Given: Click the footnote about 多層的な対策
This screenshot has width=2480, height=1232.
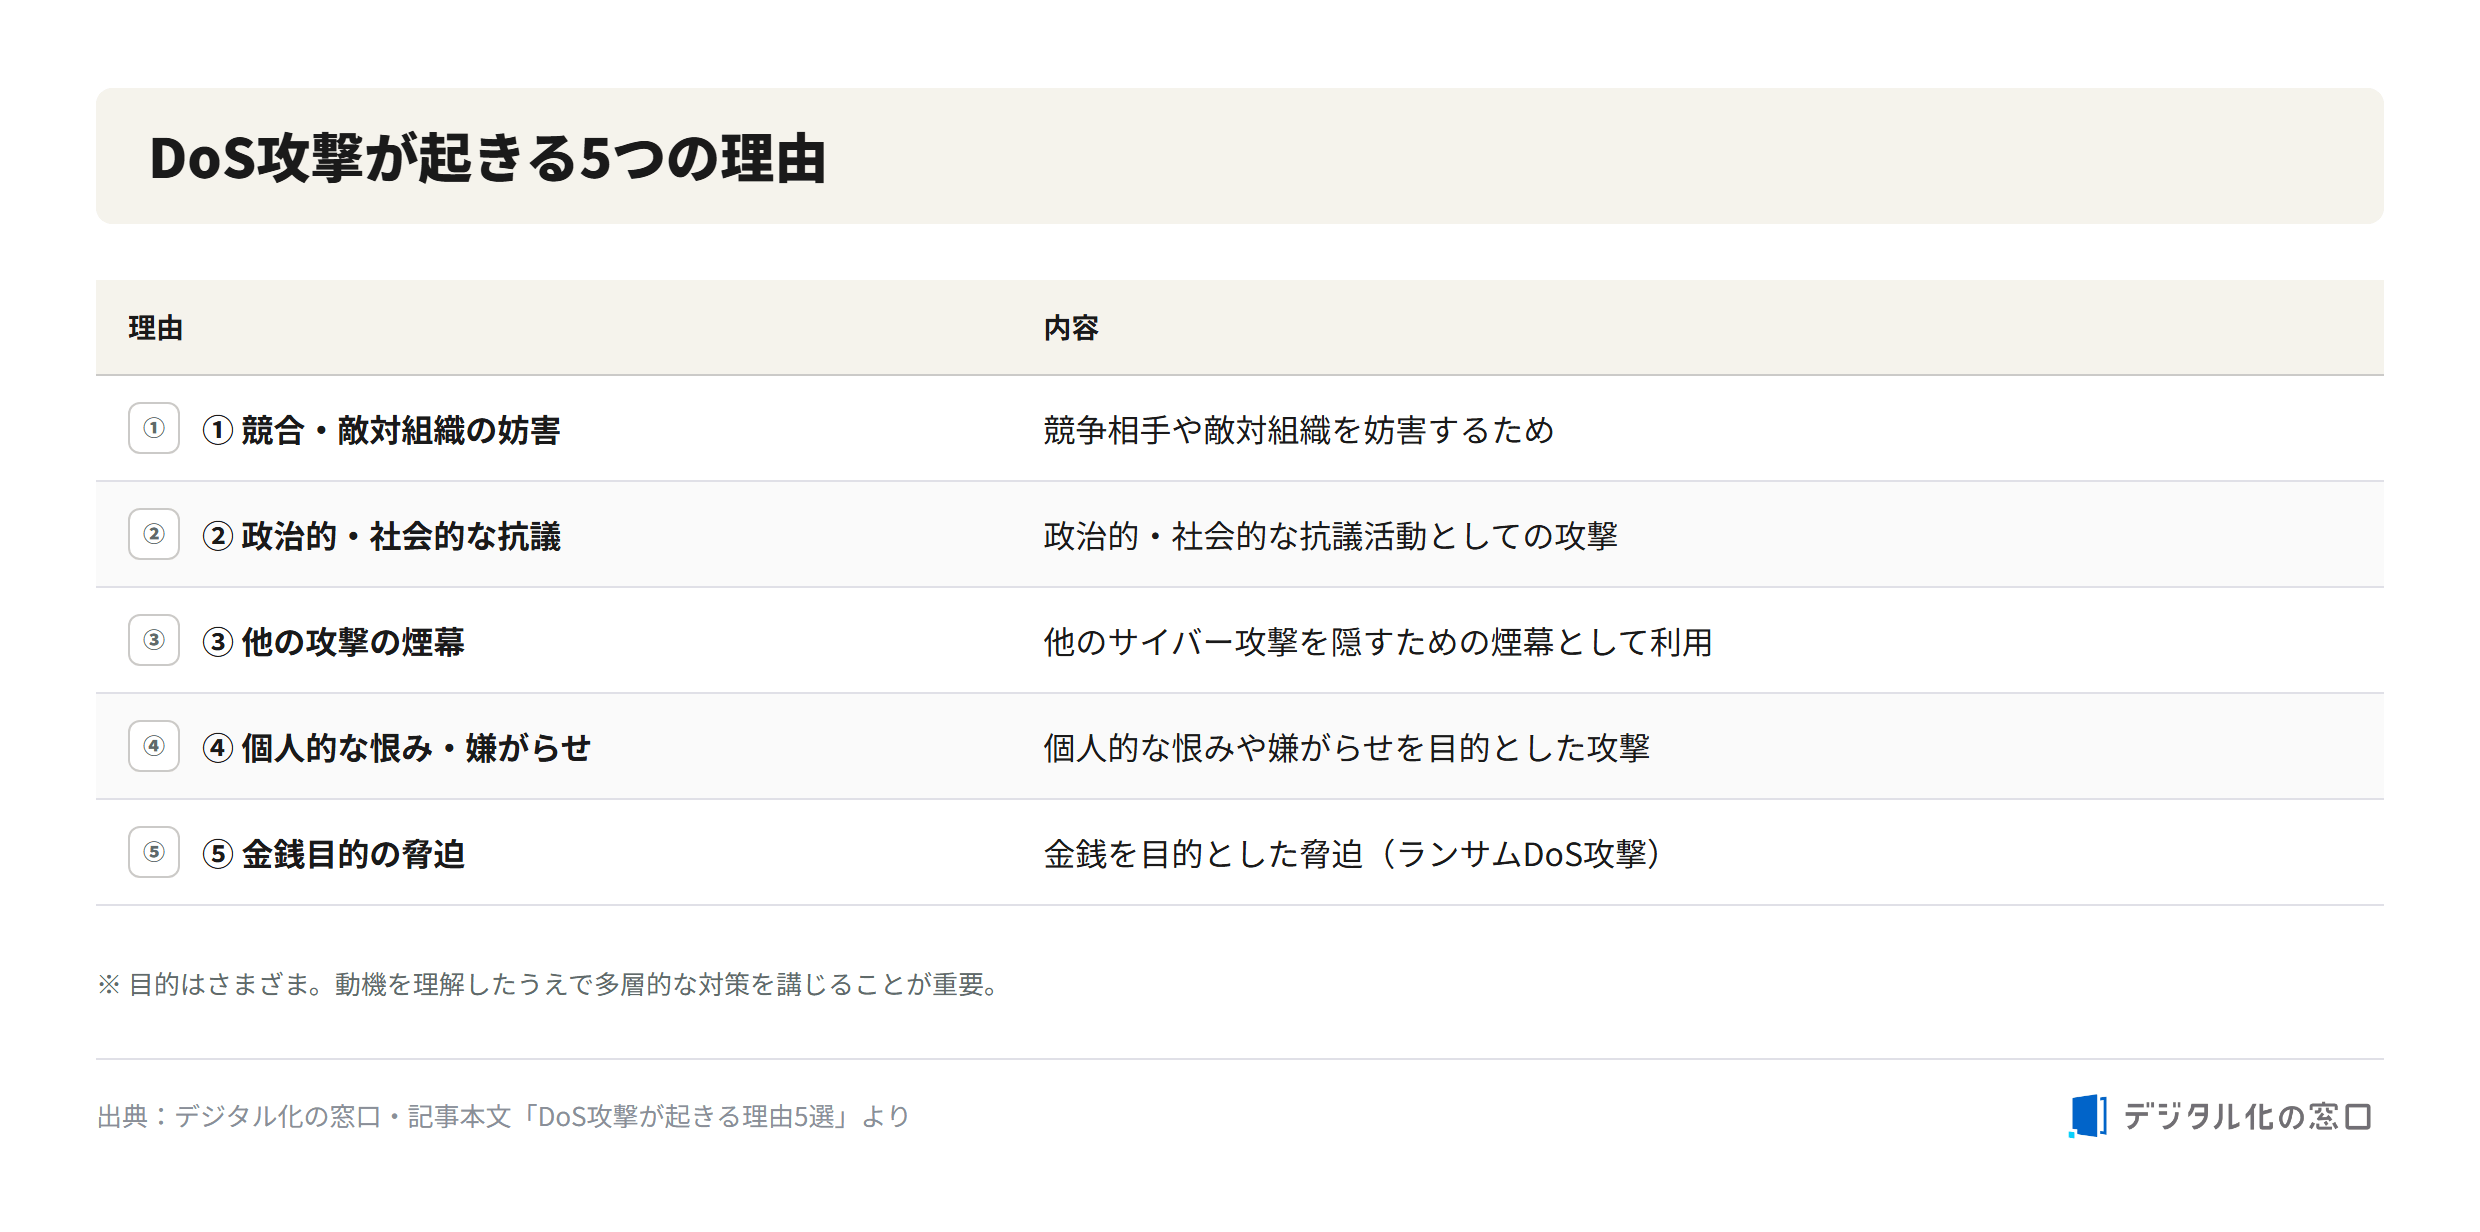Looking at the screenshot, I should 548,984.
